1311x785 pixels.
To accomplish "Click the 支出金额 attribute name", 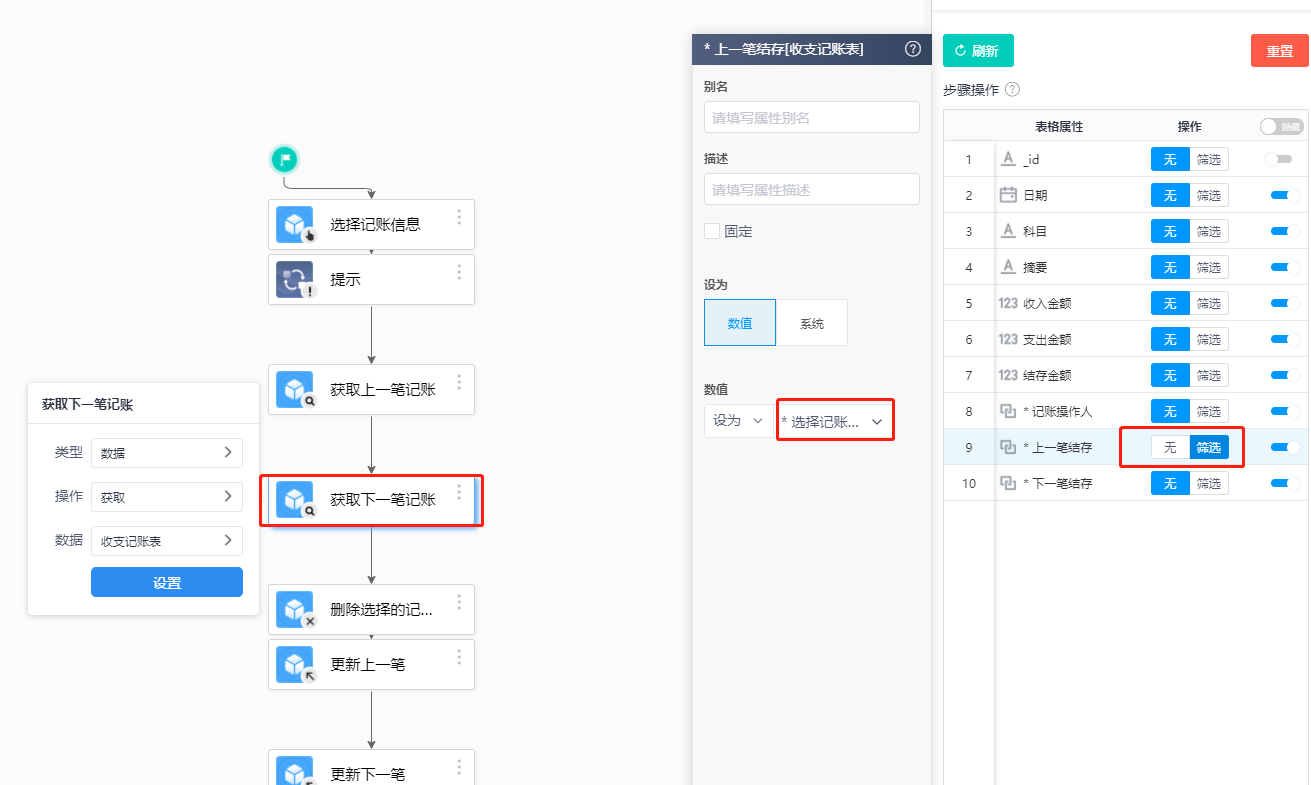I will coord(1047,339).
